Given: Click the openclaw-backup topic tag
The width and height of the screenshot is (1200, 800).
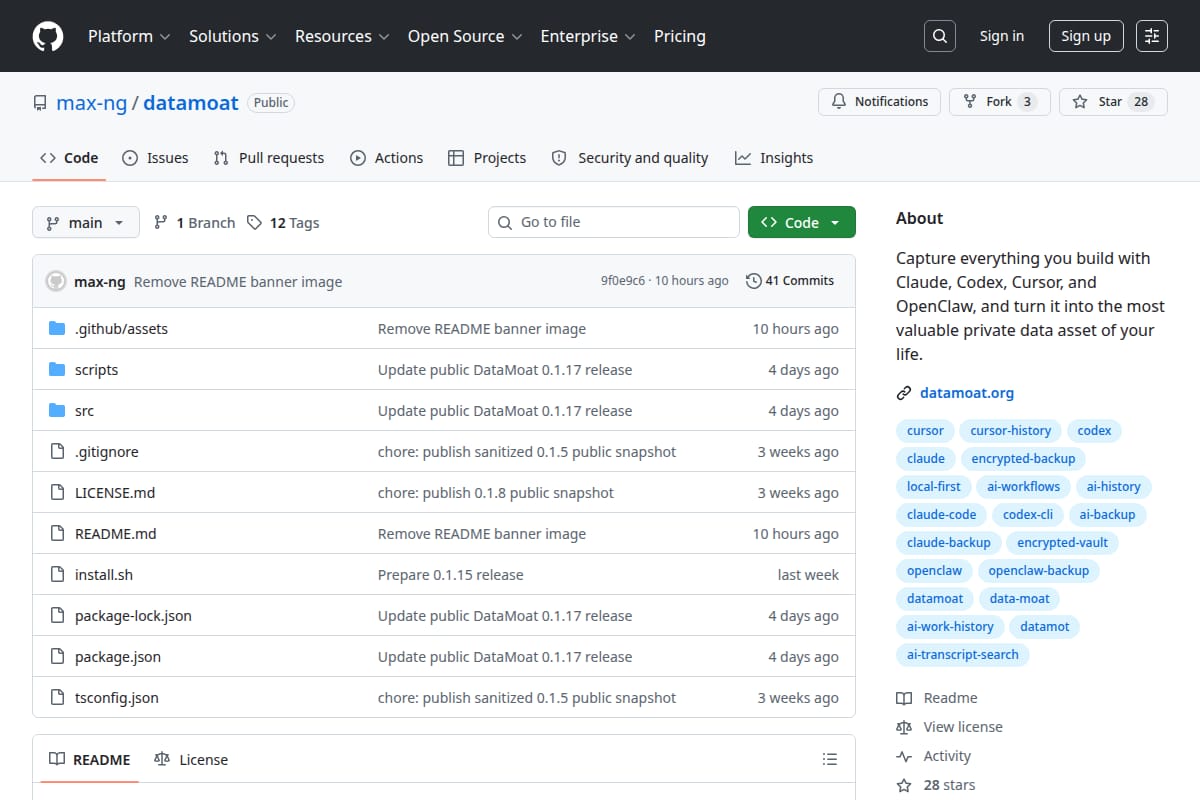Looking at the screenshot, I should pos(1039,571).
